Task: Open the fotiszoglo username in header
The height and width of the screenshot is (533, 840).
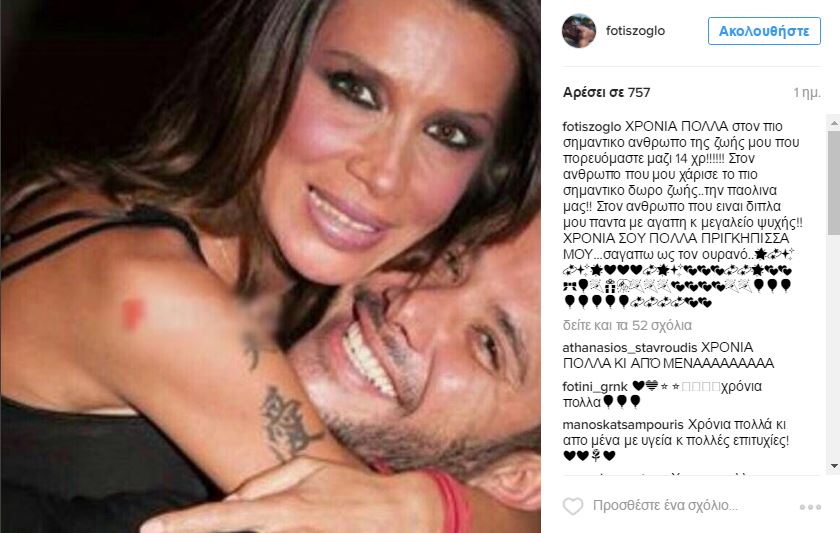Action: (635, 31)
